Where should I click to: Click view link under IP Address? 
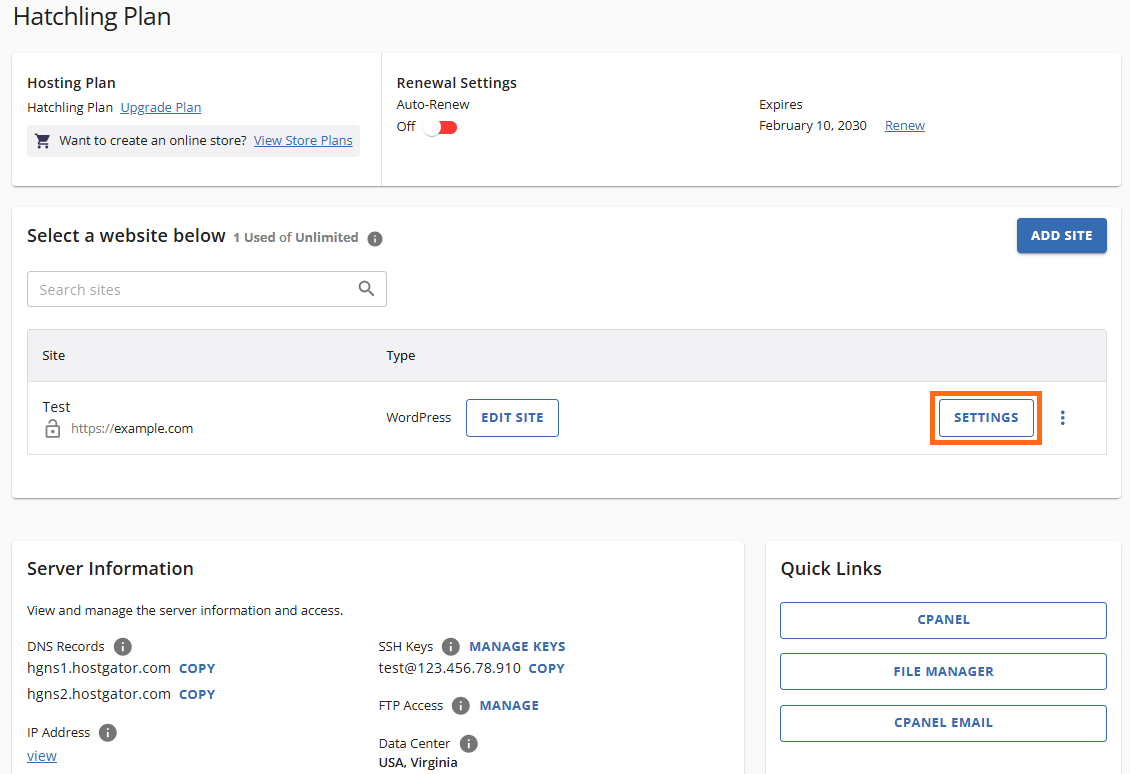[42, 756]
